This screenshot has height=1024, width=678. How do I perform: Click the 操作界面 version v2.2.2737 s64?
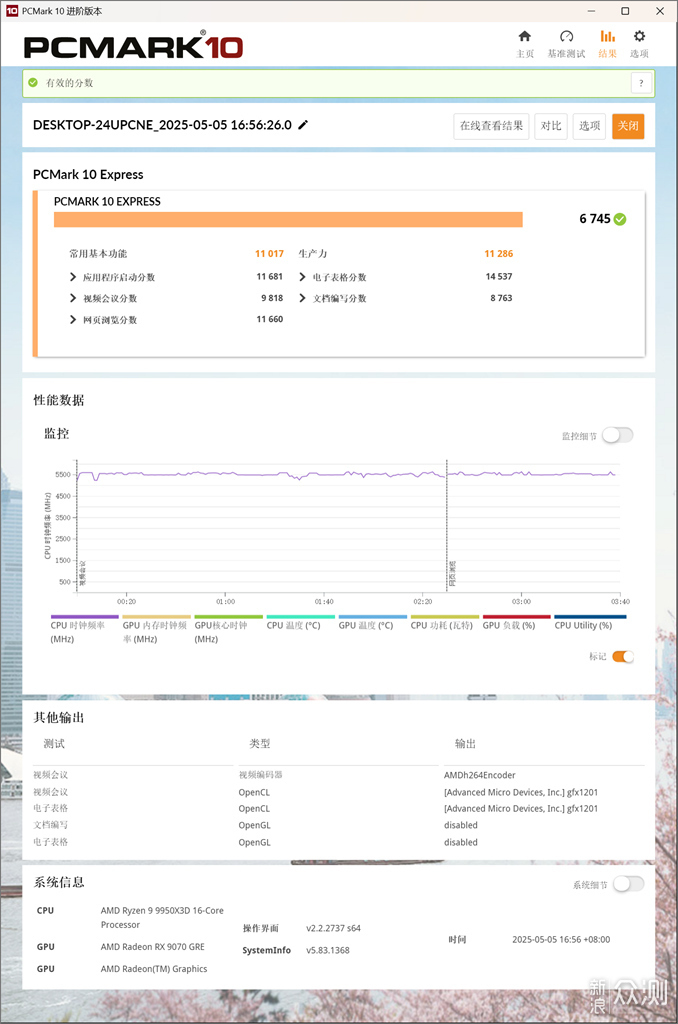point(333,928)
